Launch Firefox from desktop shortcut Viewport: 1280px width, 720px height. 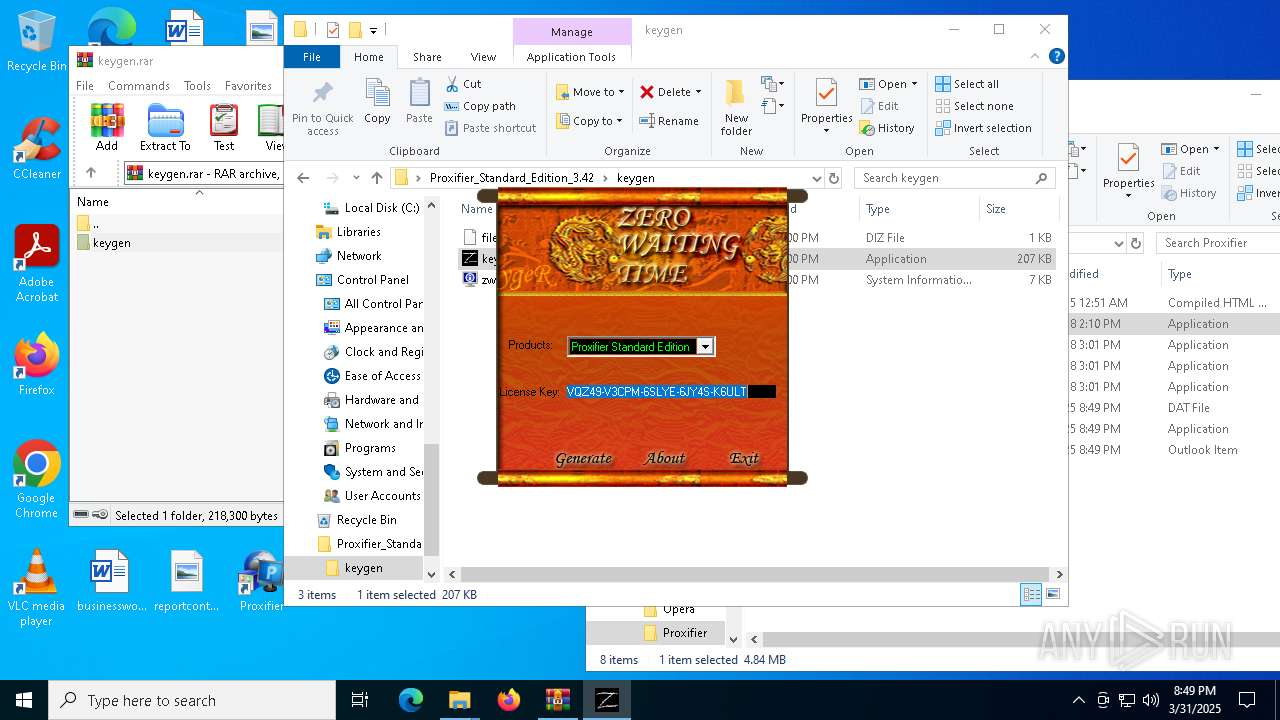[x=36, y=364]
